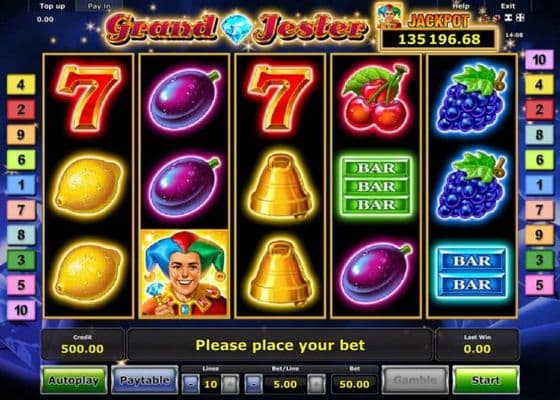The width and height of the screenshot is (560, 400).
Task: Click the blue double BAR symbol
Action: coord(471,273)
